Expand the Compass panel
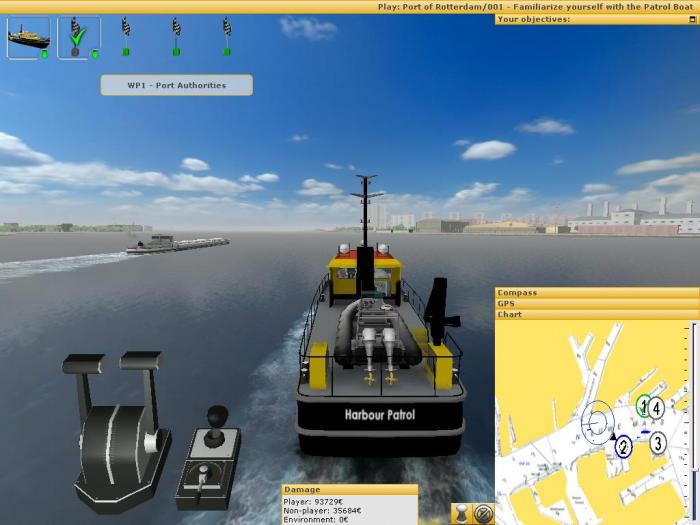The image size is (700, 525). click(x=596, y=293)
